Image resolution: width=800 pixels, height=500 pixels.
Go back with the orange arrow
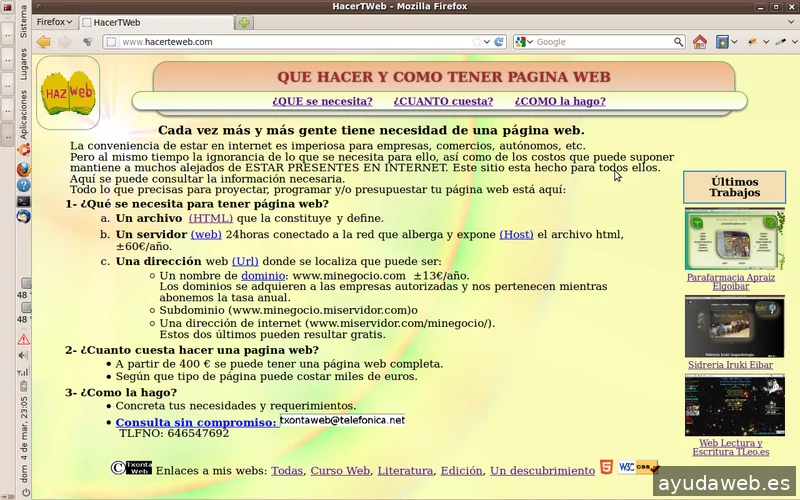click(x=43, y=42)
